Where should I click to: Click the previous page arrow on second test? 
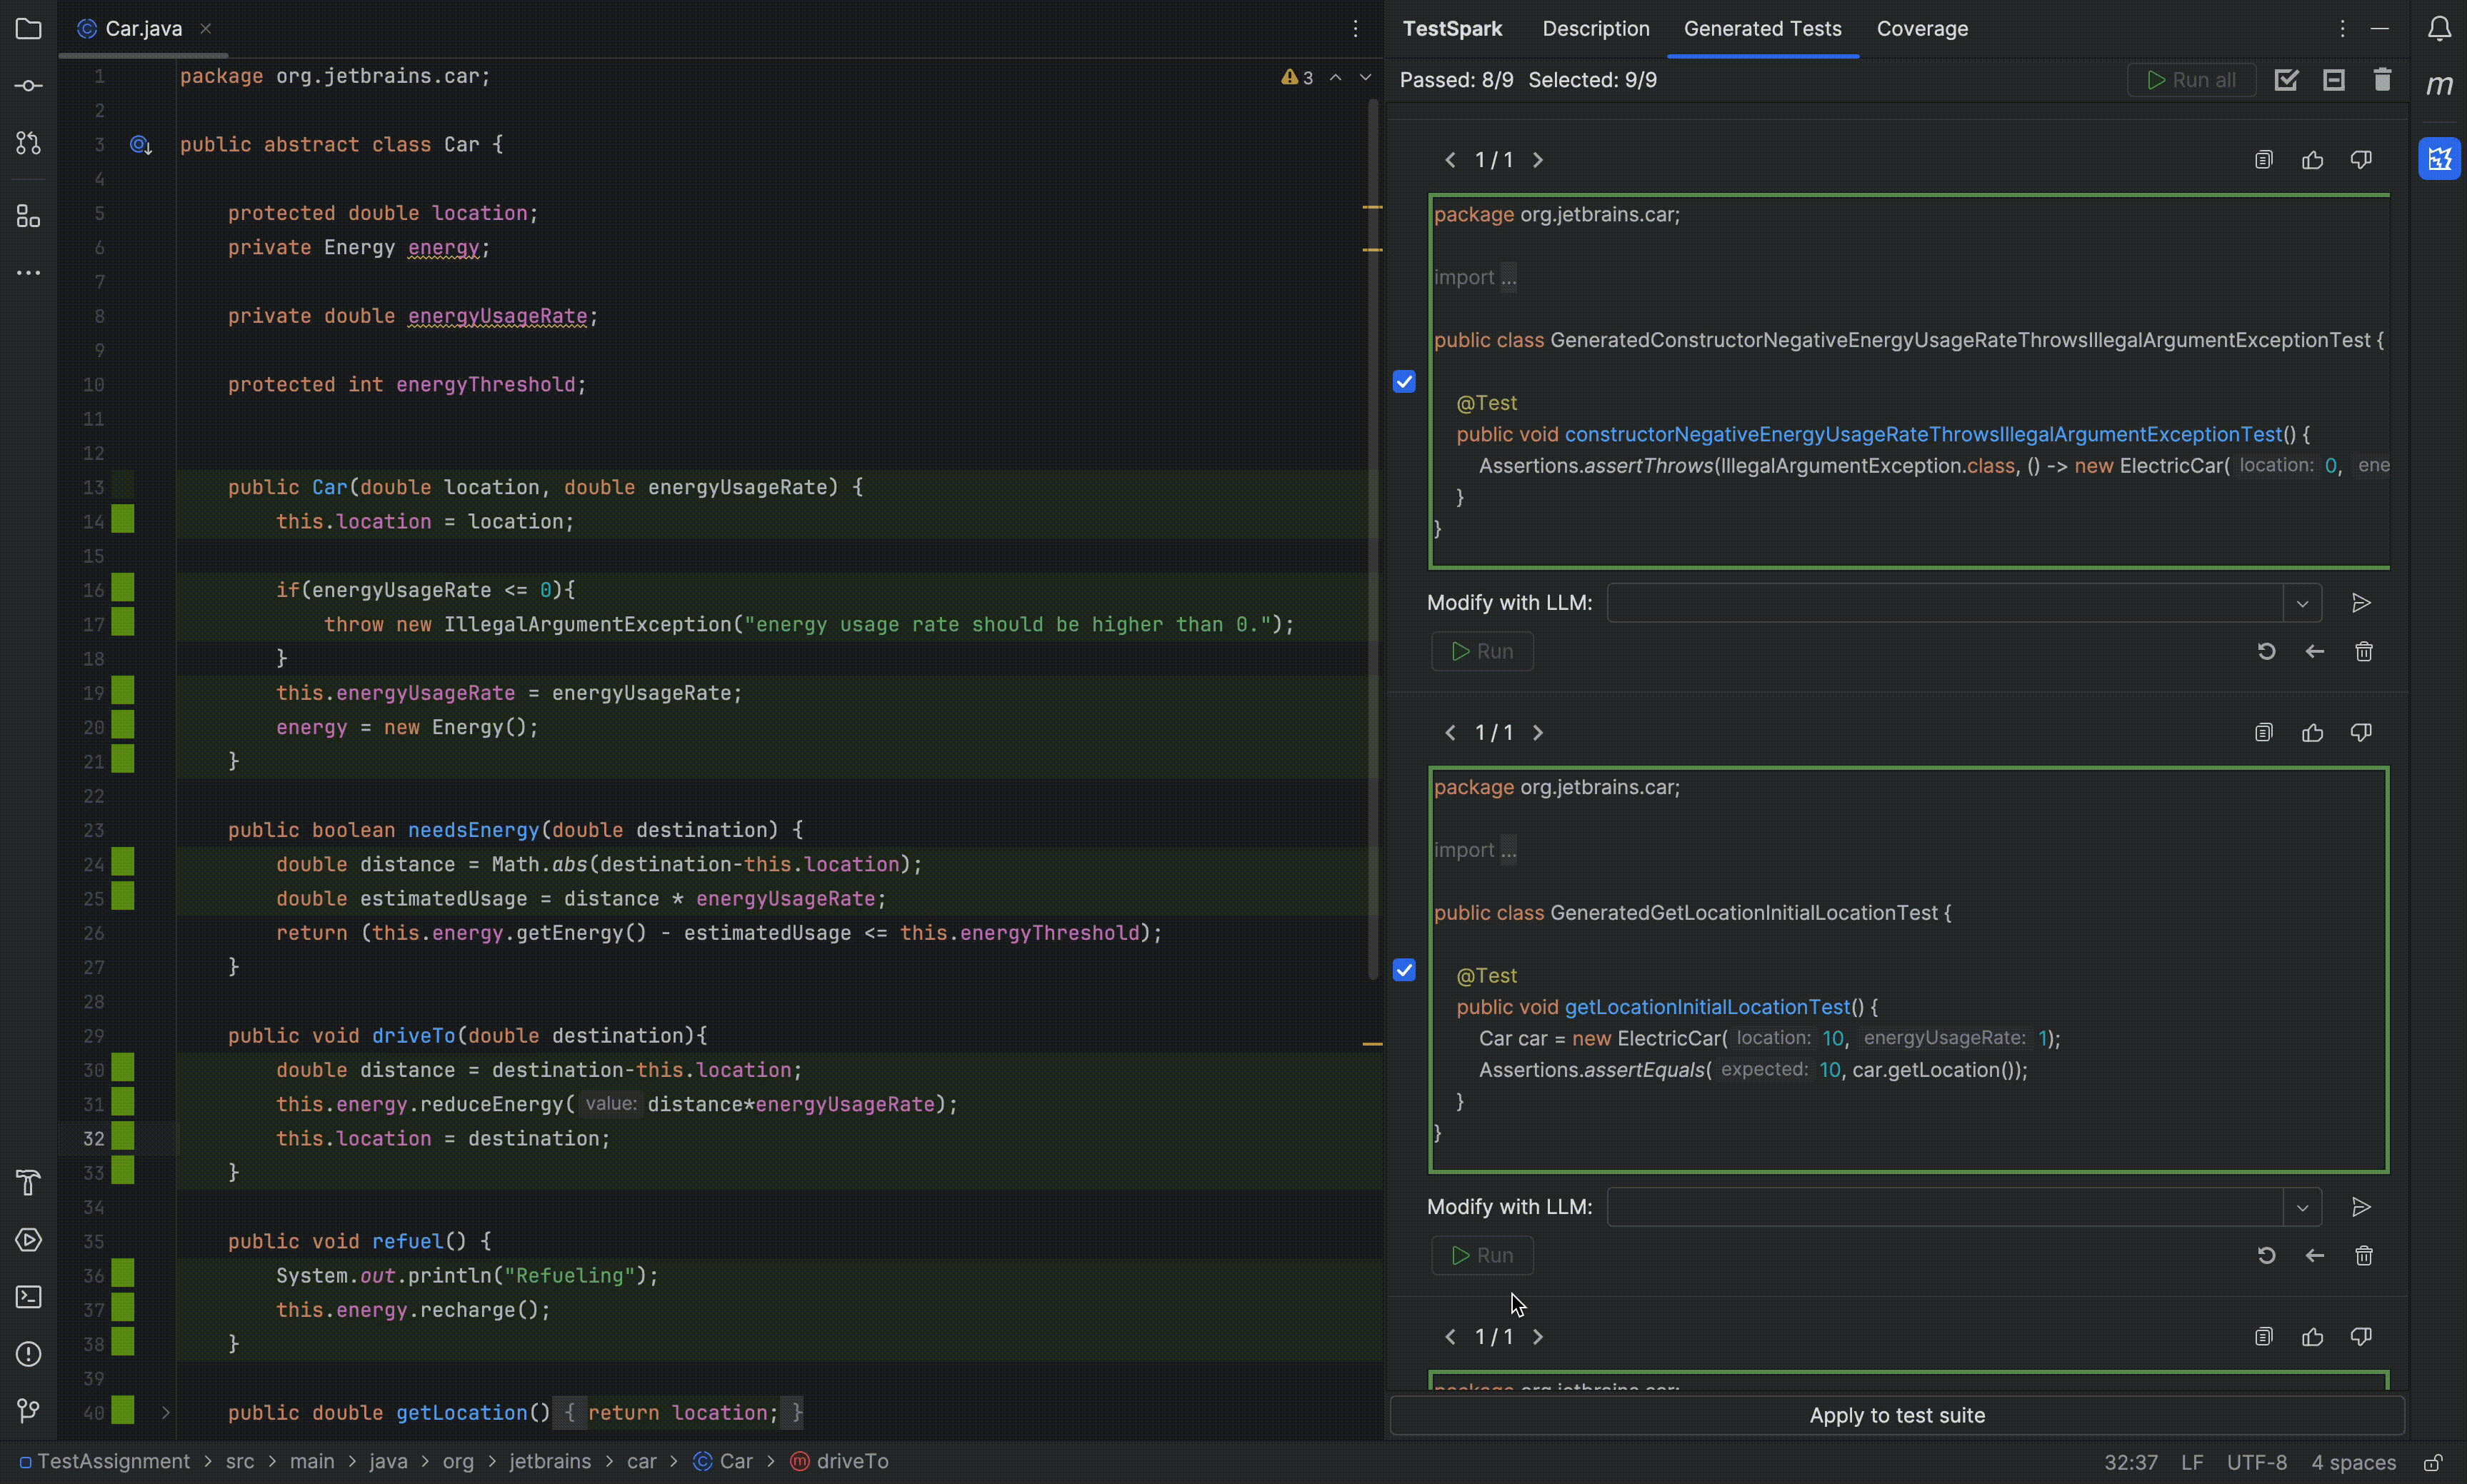[1448, 731]
